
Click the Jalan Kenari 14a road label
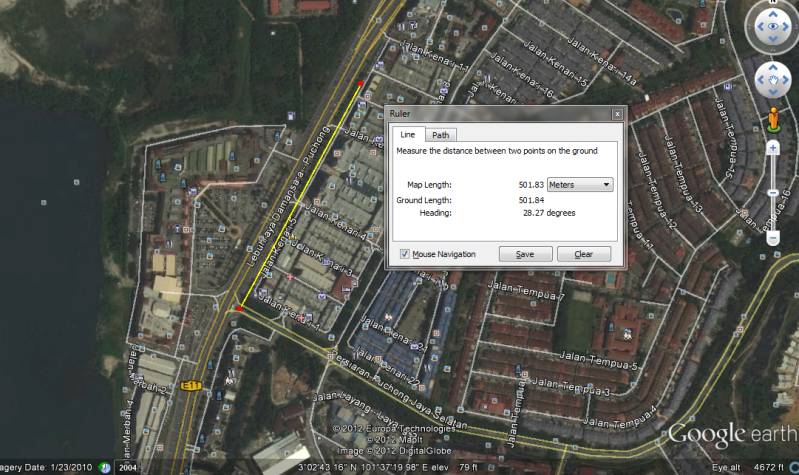coord(602,61)
